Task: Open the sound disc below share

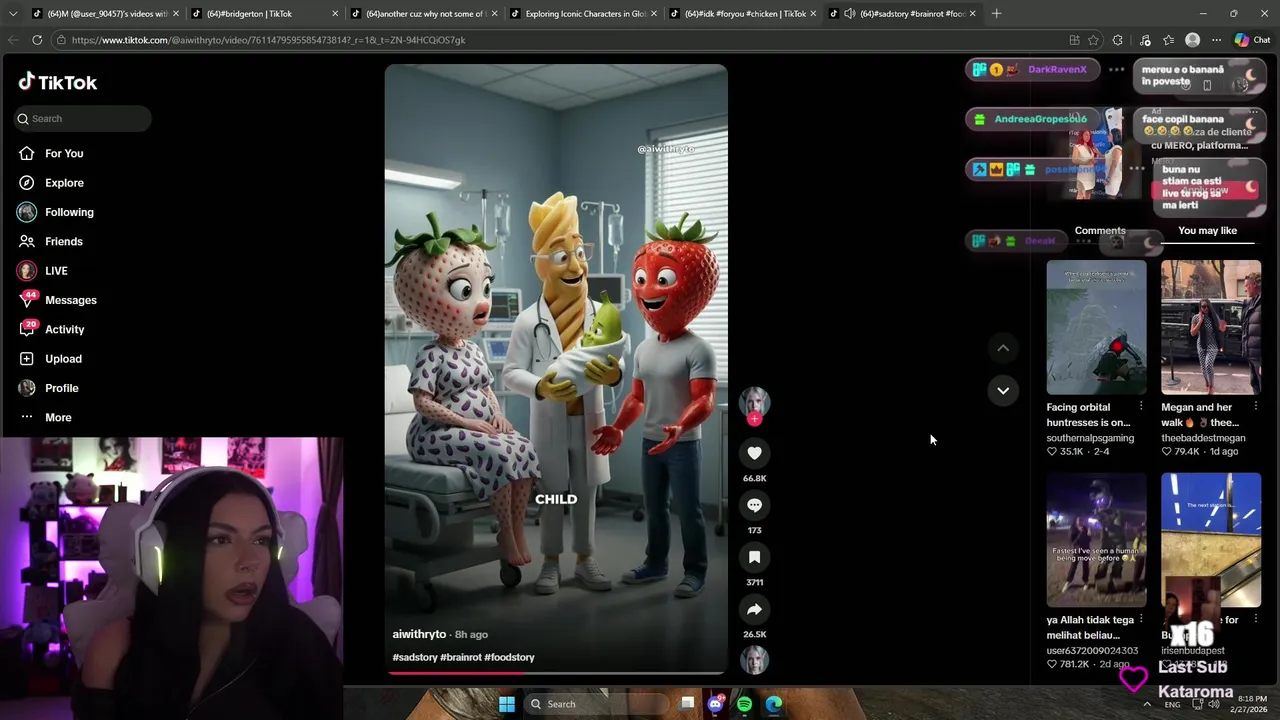Action: (x=754, y=660)
